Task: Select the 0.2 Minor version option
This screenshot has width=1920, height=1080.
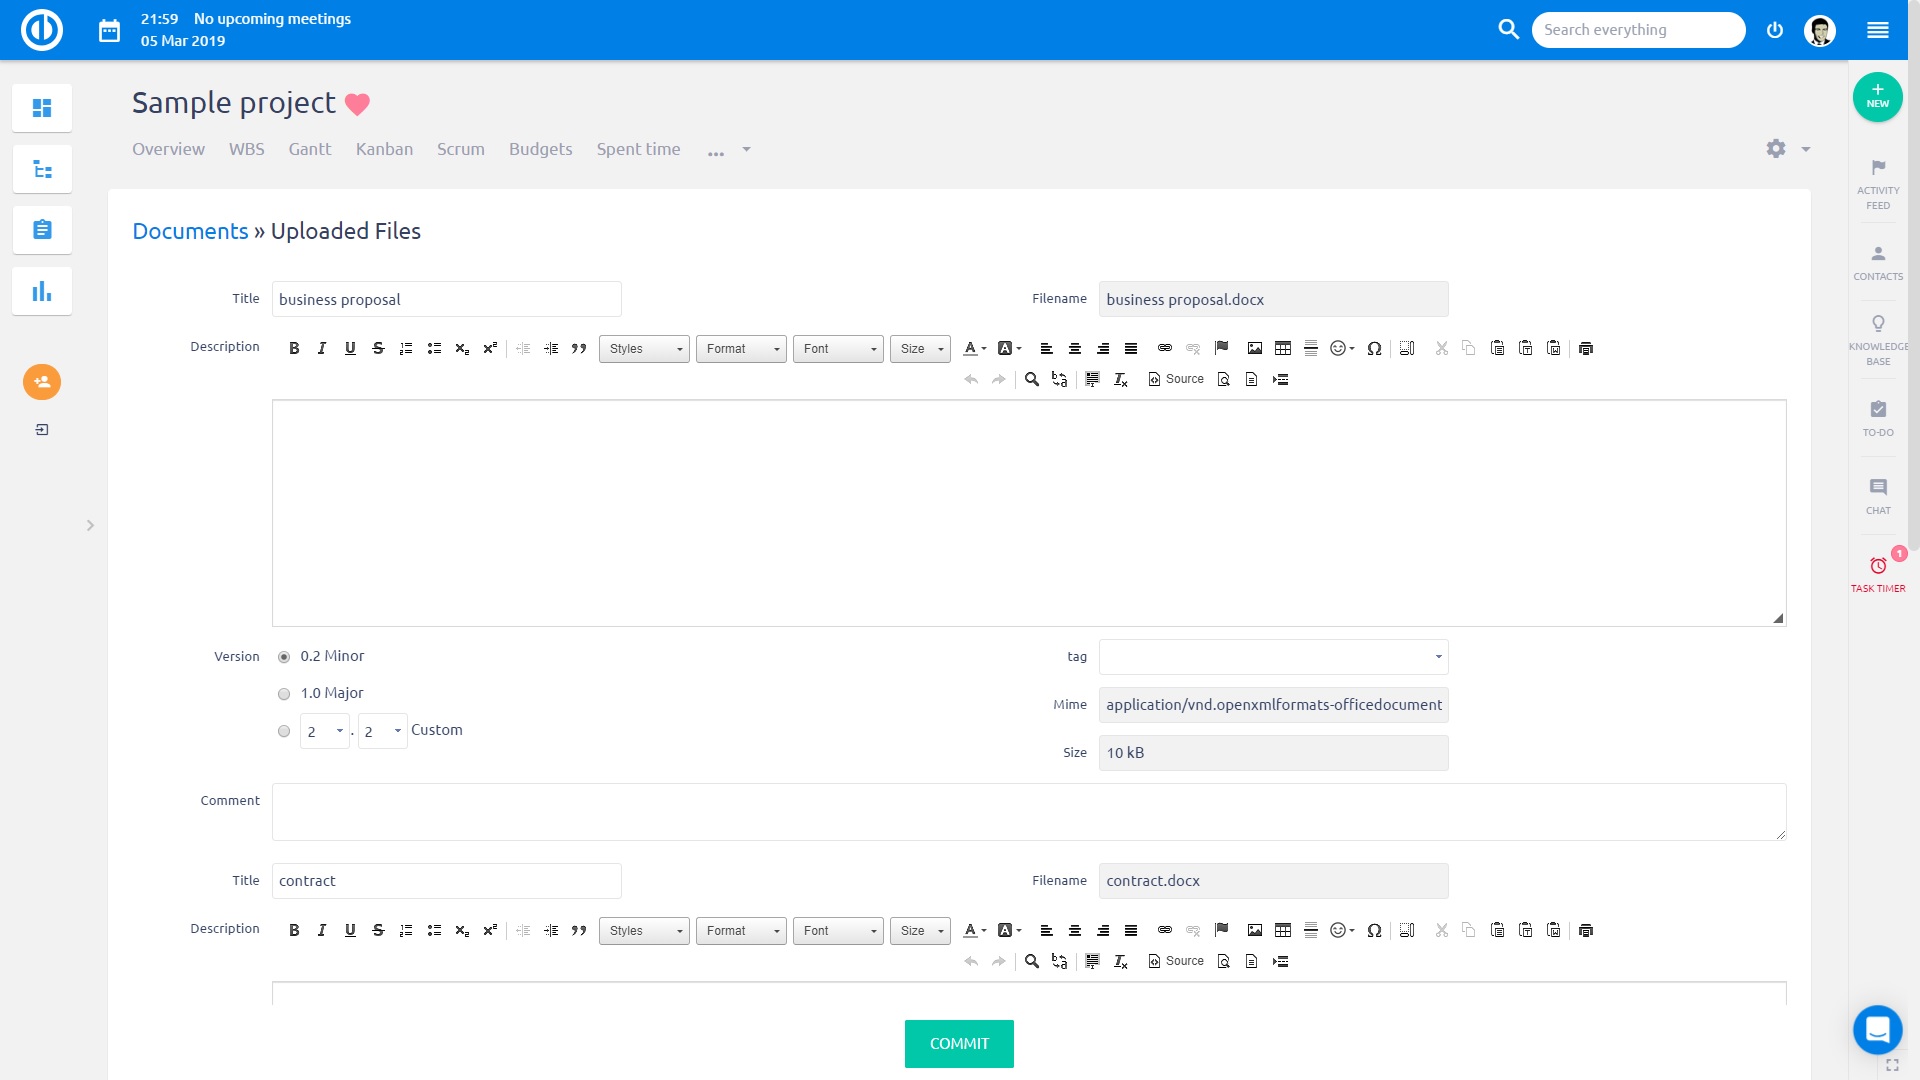Action: tap(284, 657)
